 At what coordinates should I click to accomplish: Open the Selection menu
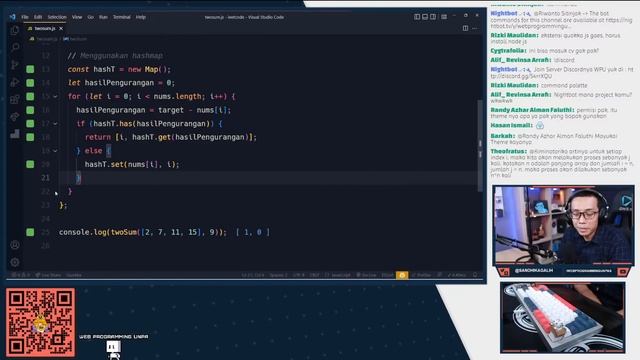57,17
